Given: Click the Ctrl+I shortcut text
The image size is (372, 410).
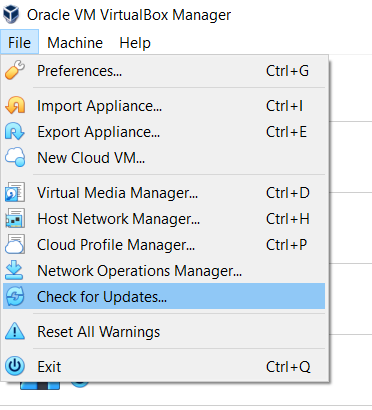Looking at the screenshot, I should [284, 106].
